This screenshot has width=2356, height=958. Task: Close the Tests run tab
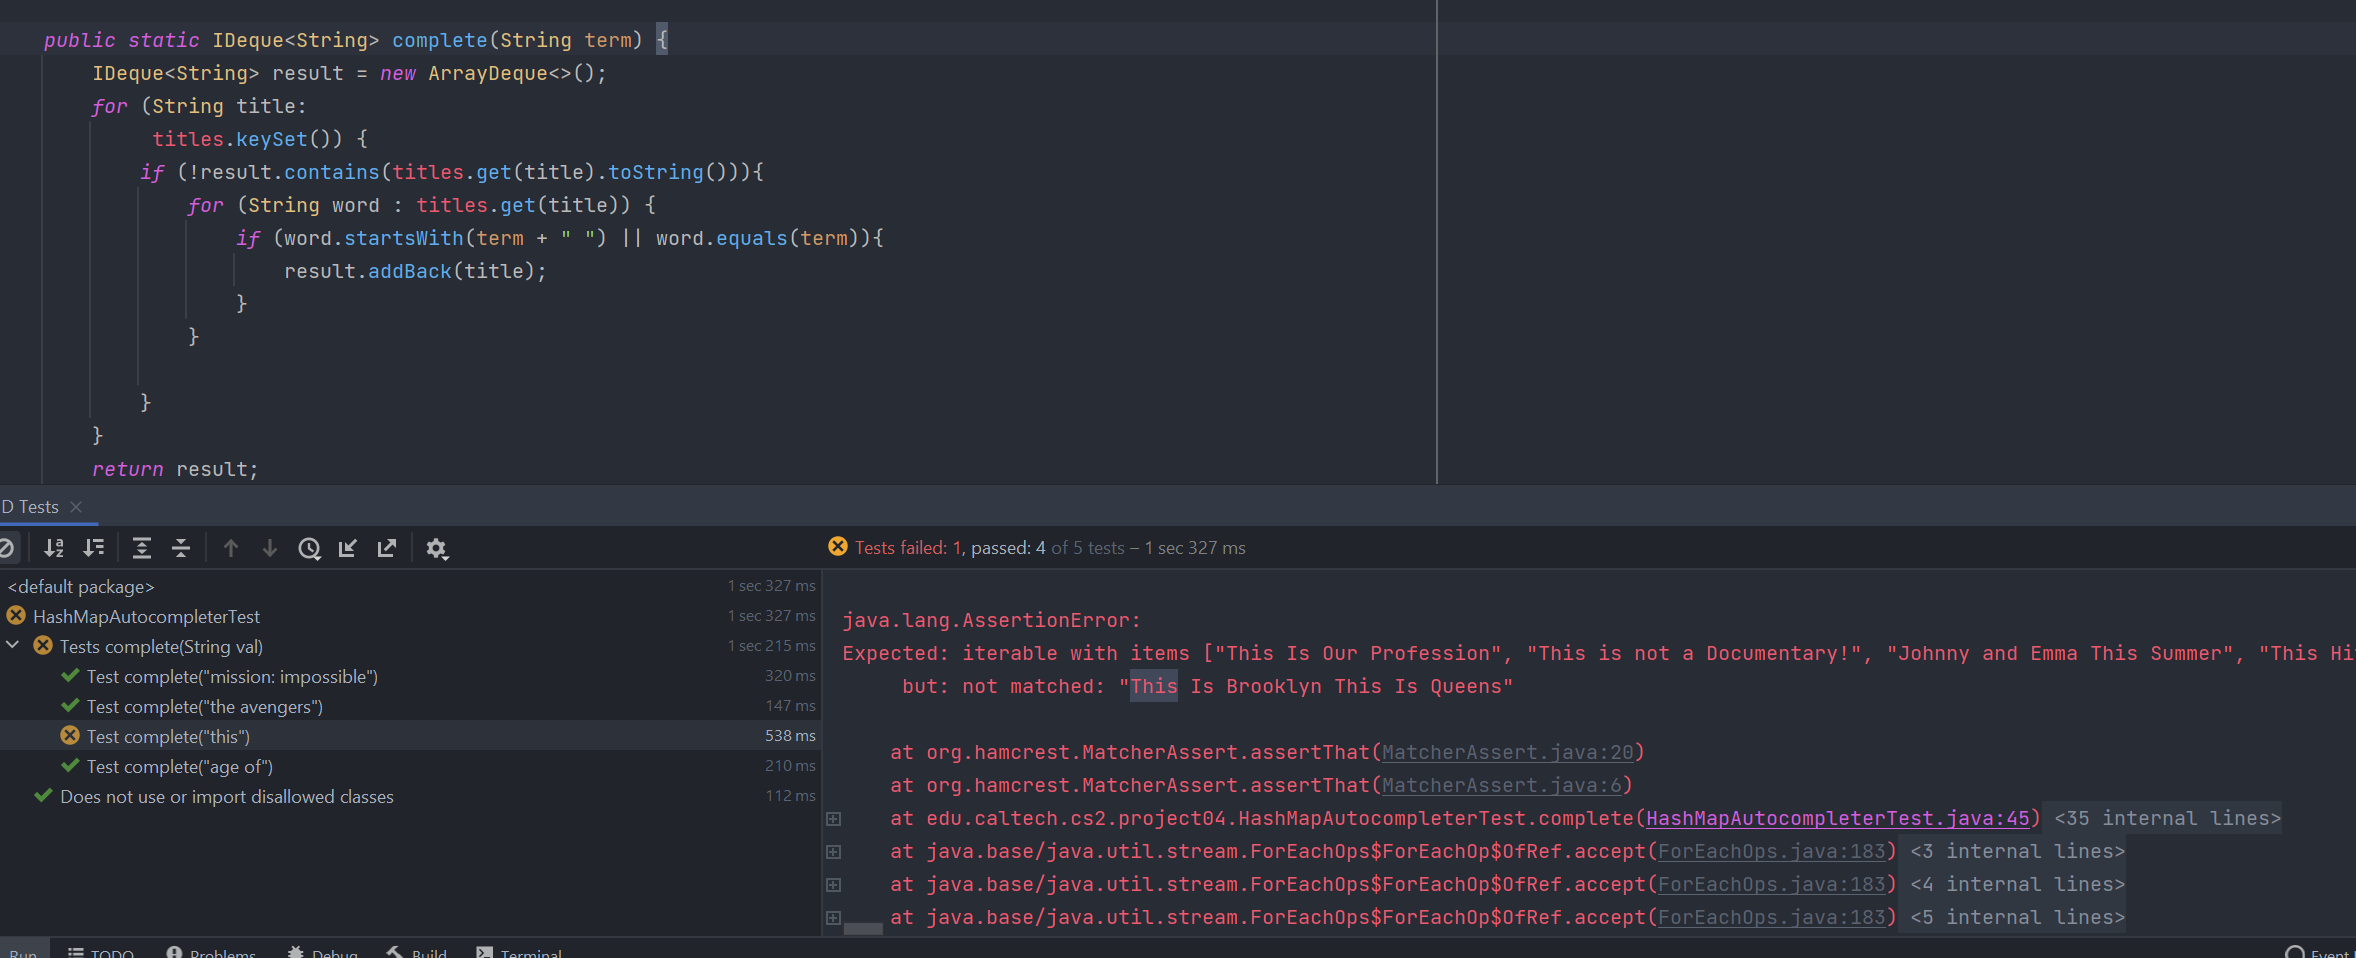76,507
